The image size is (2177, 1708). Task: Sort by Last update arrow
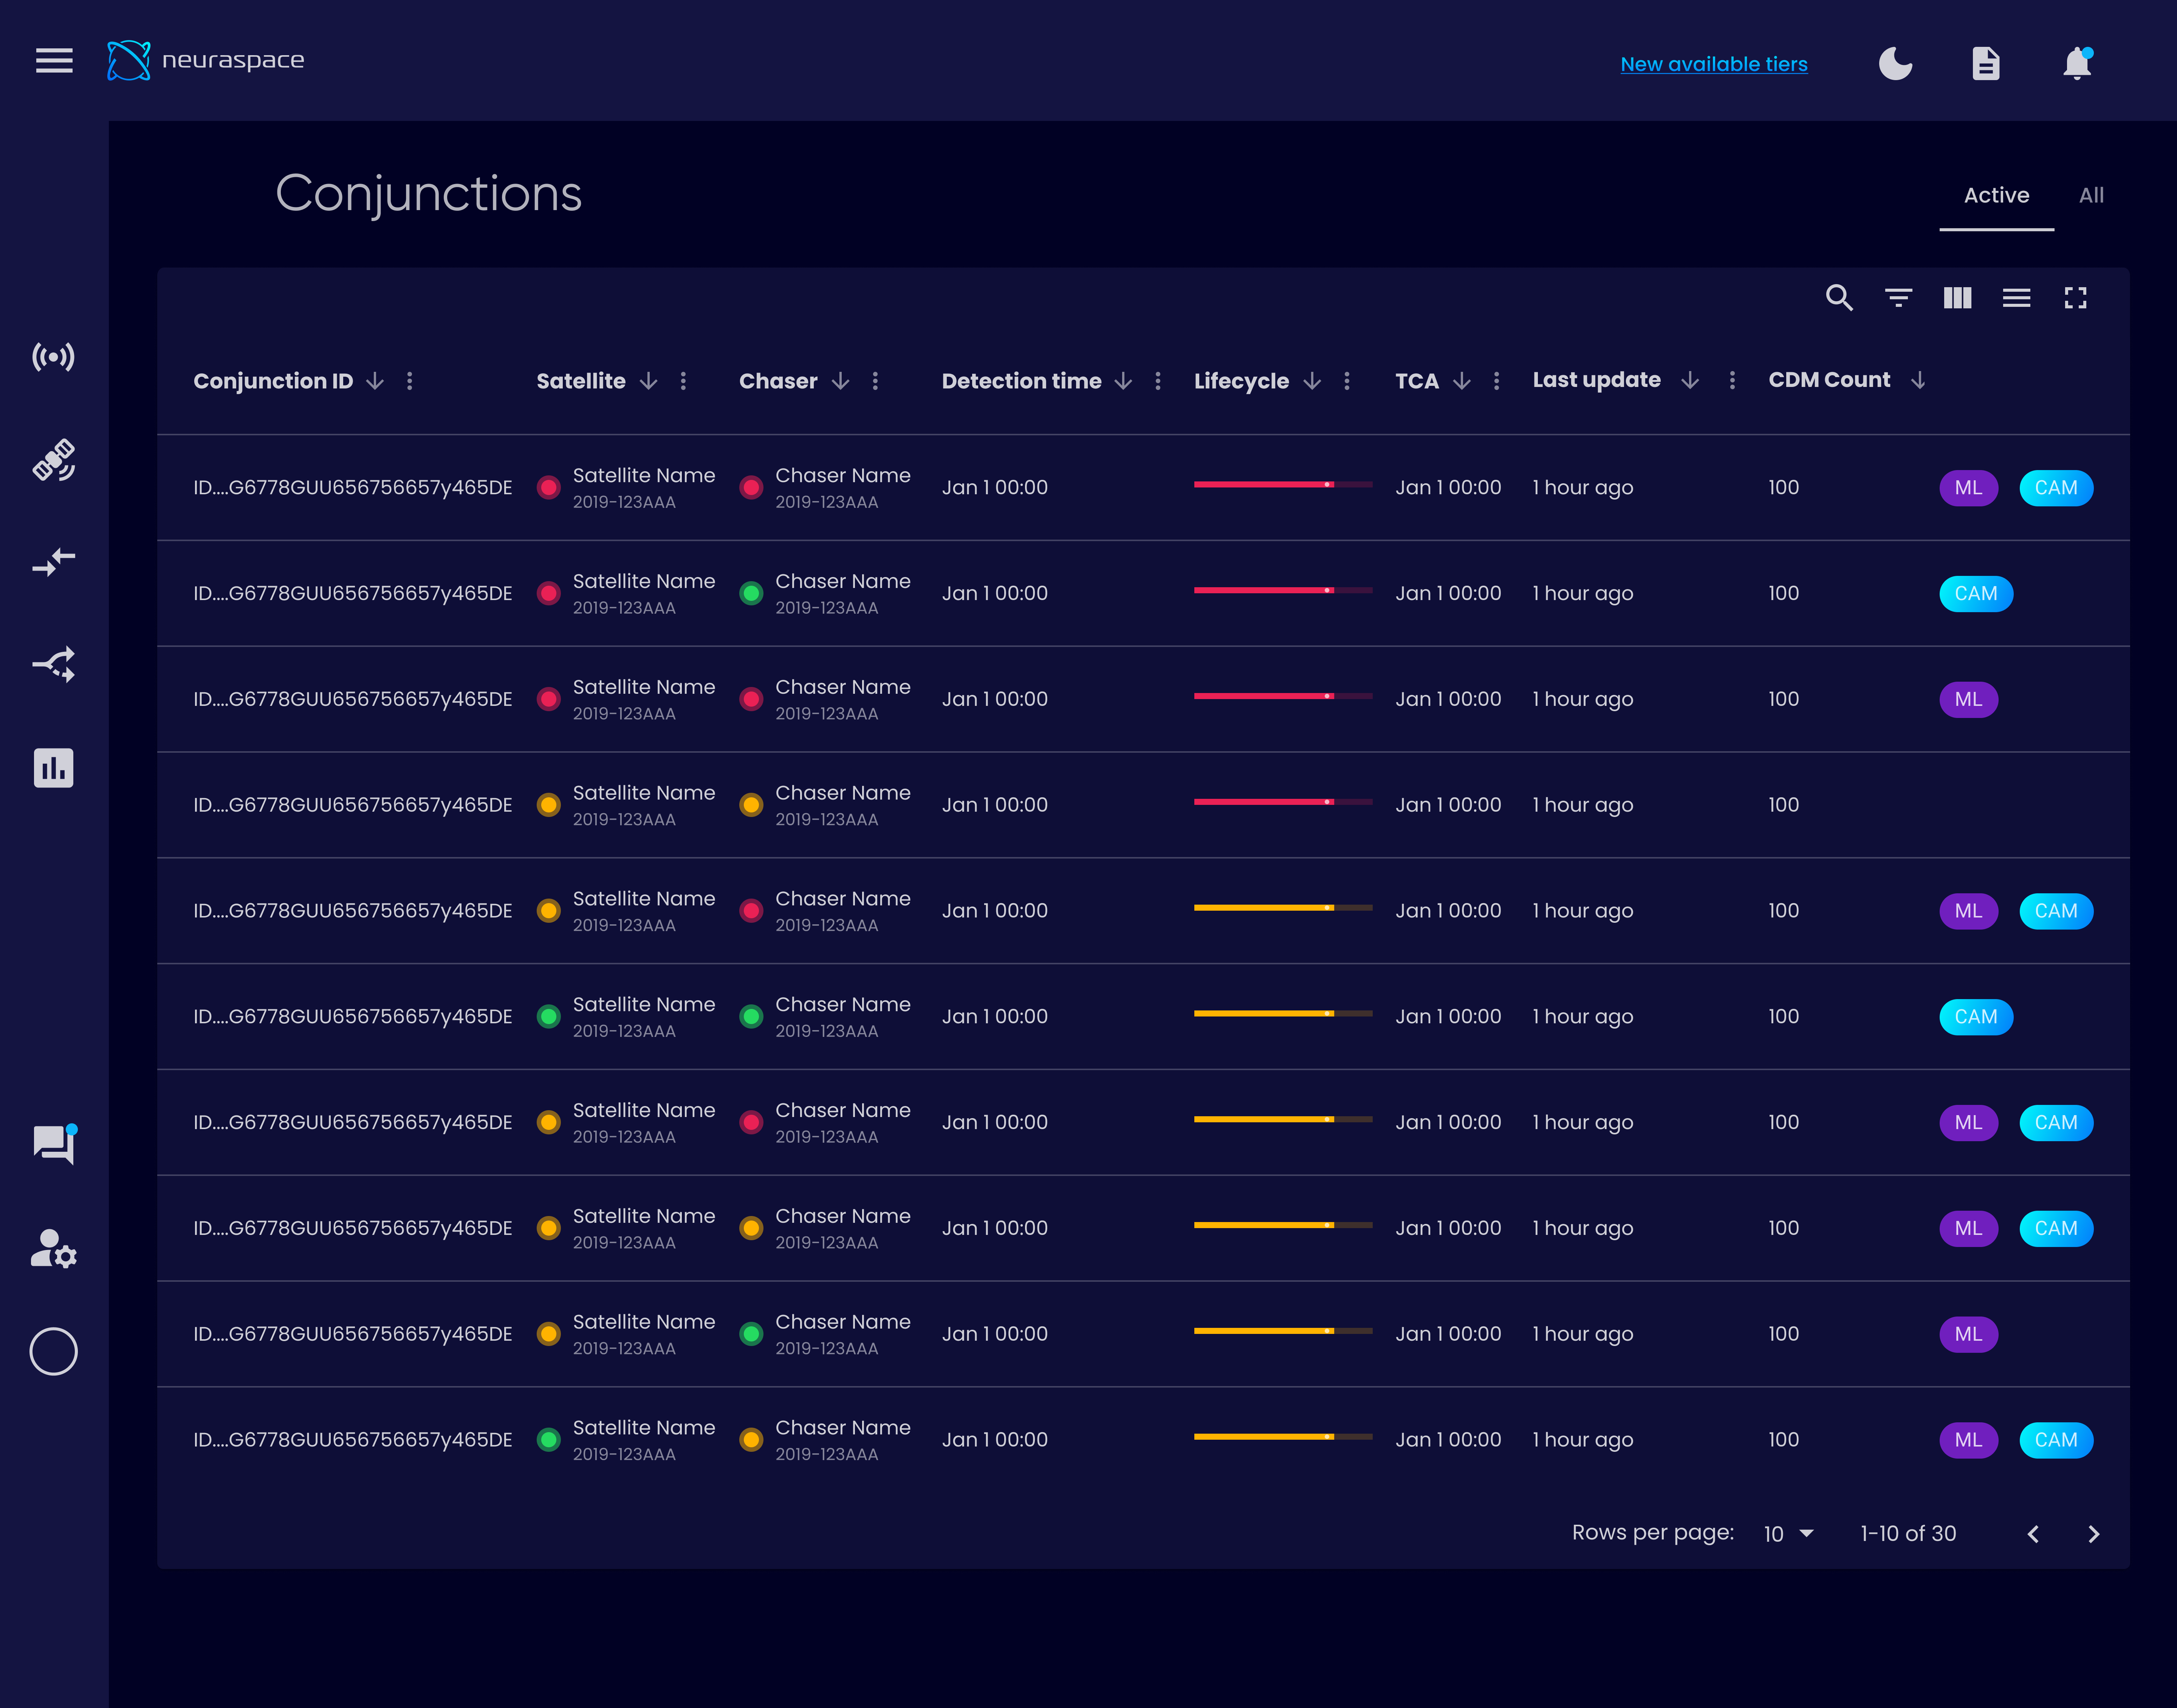[x=1690, y=380]
